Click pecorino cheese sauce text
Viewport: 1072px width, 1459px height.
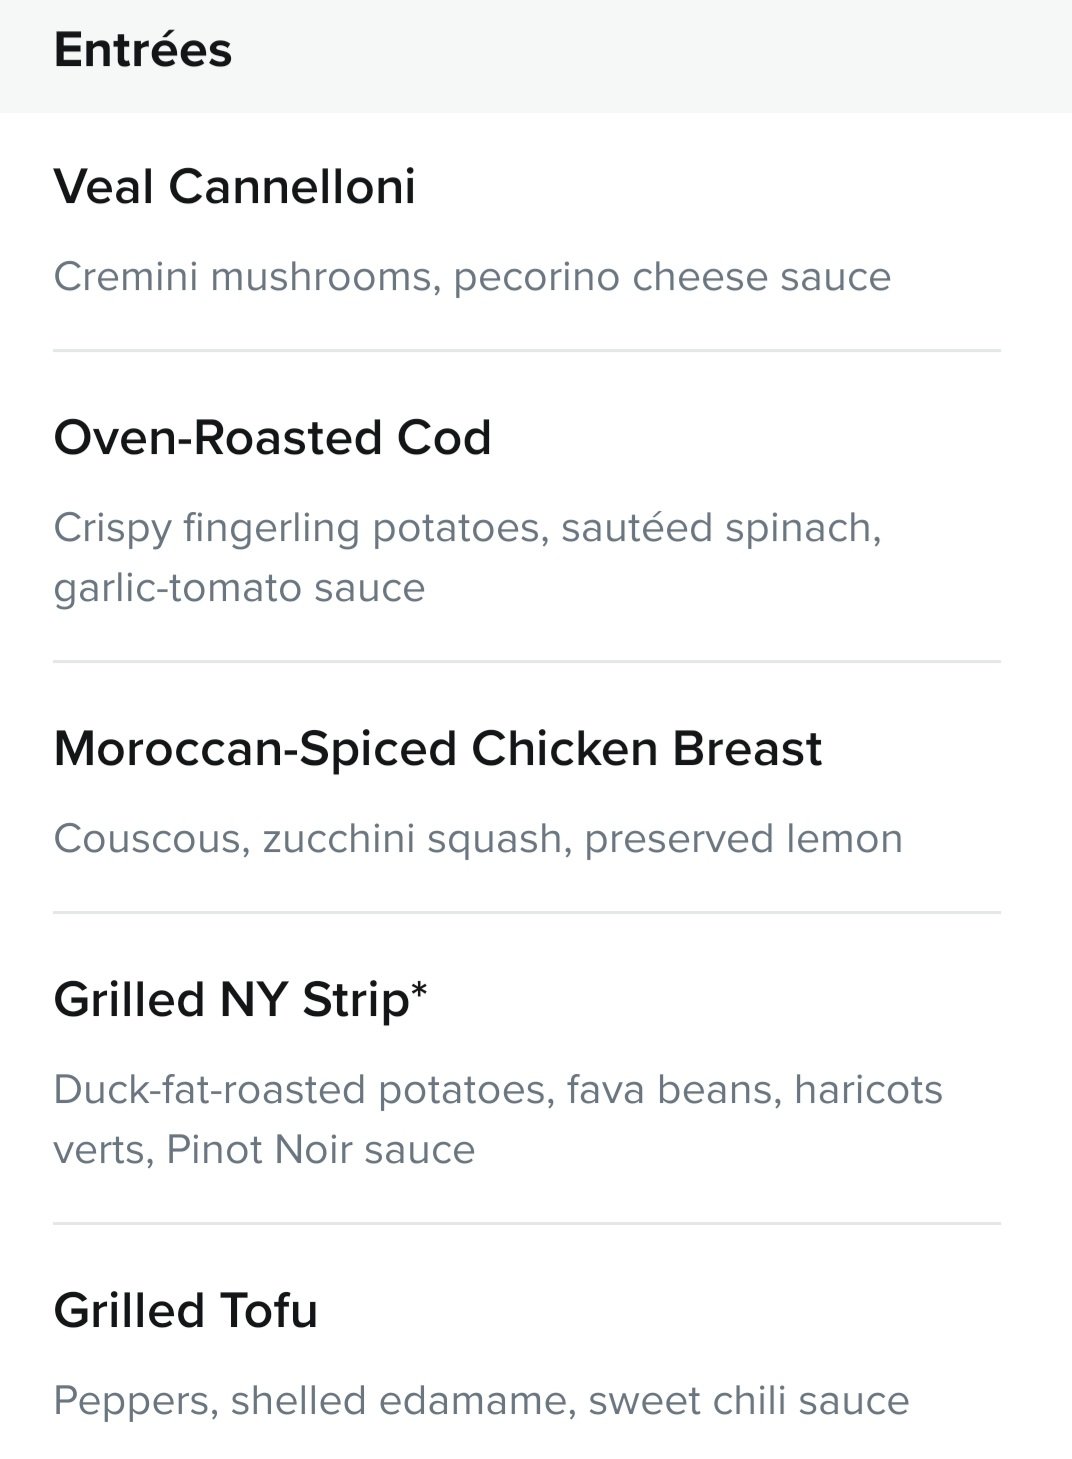click(672, 277)
